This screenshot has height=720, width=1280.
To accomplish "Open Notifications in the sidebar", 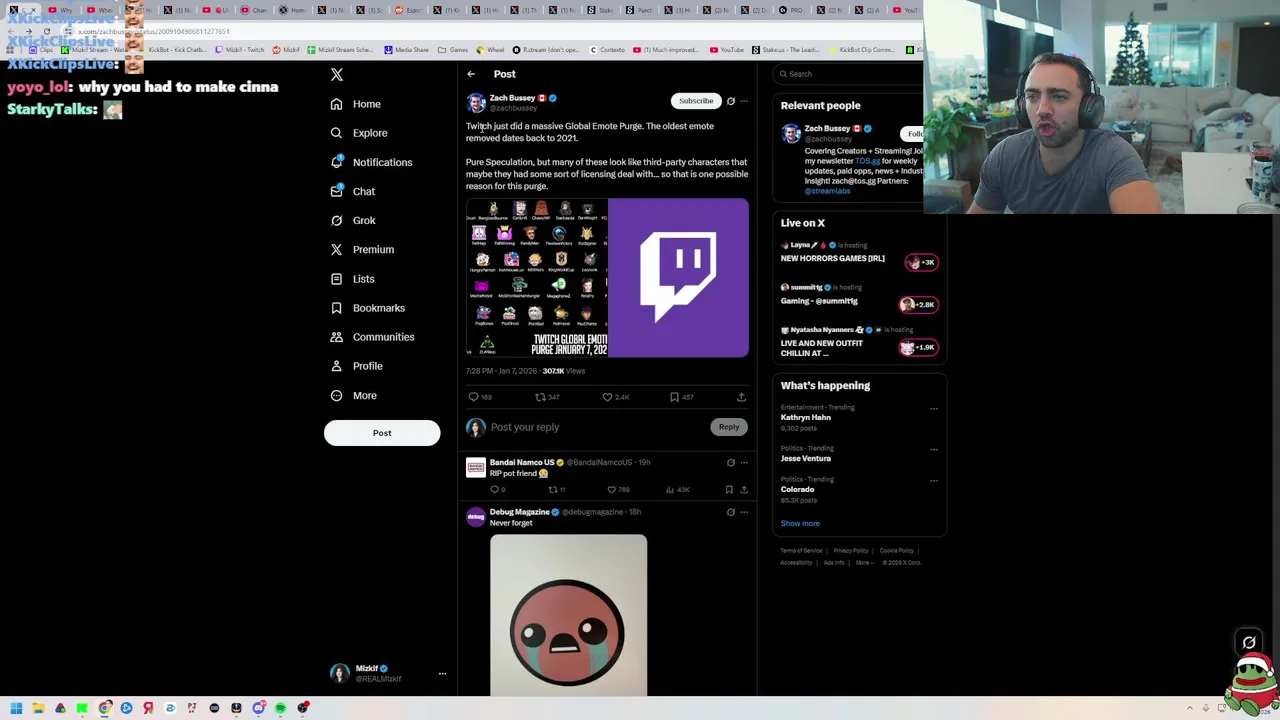I will click(x=371, y=162).
